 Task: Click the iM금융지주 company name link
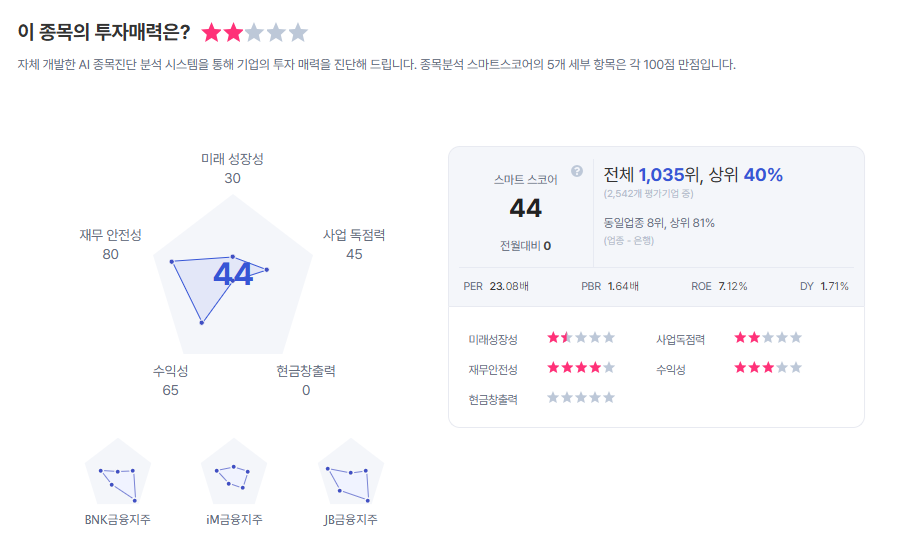pyautogui.click(x=234, y=520)
